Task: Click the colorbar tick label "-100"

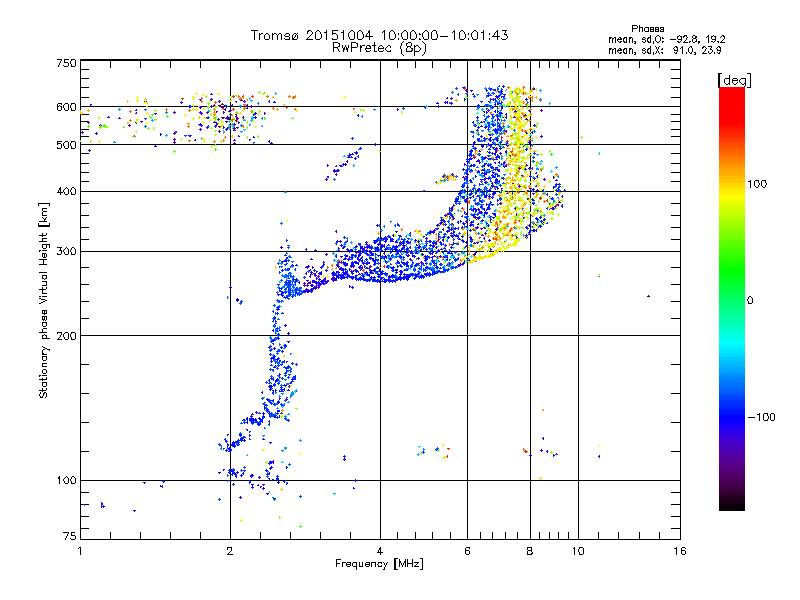Action: point(762,417)
